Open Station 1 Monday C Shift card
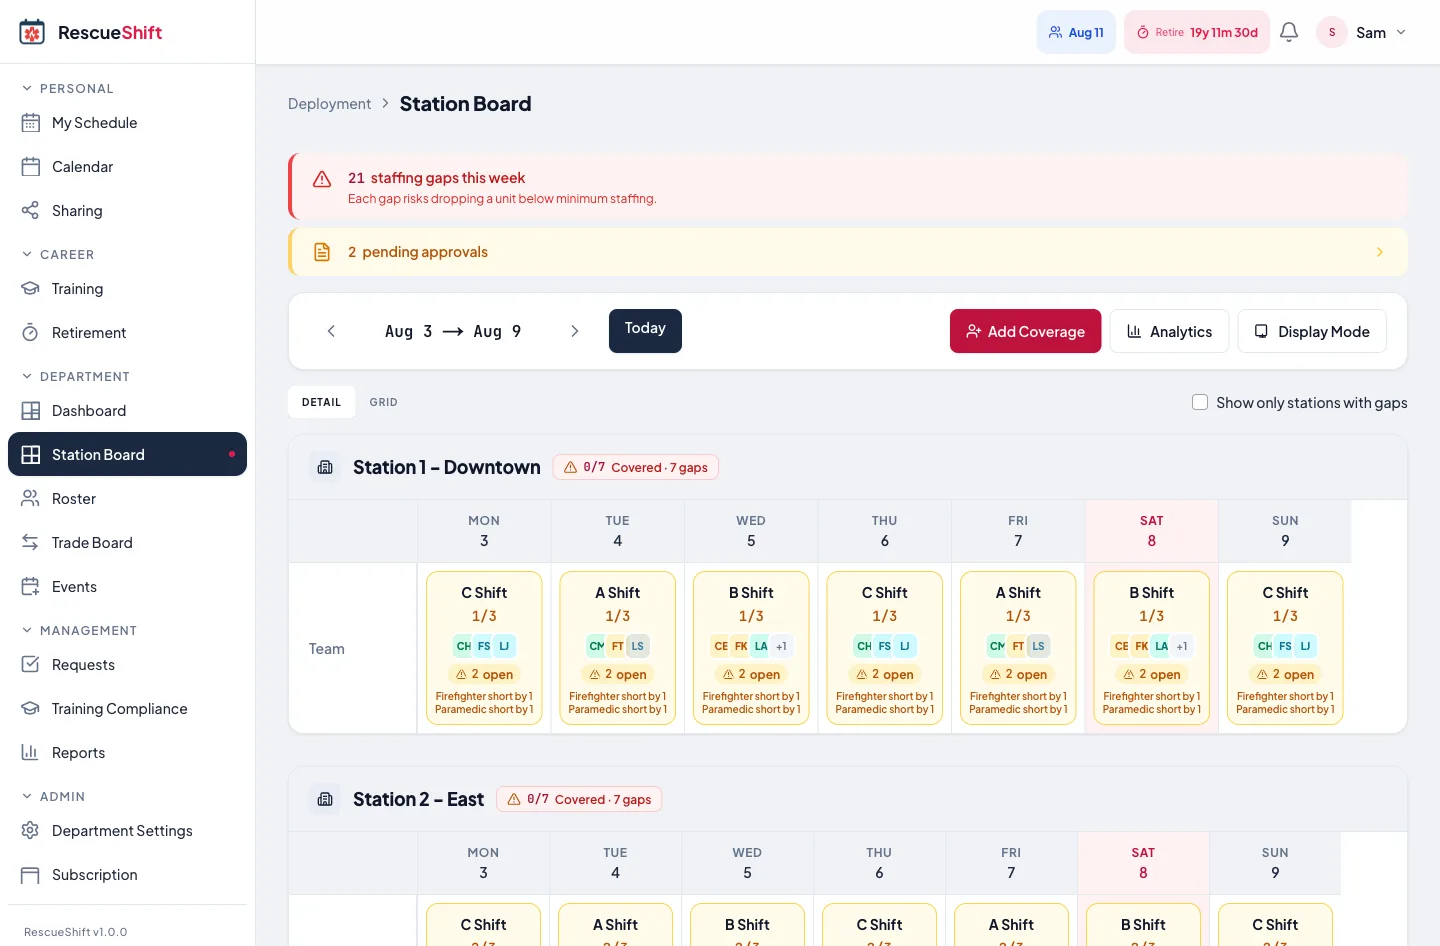The image size is (1440, 946). [x=484, y=648]
